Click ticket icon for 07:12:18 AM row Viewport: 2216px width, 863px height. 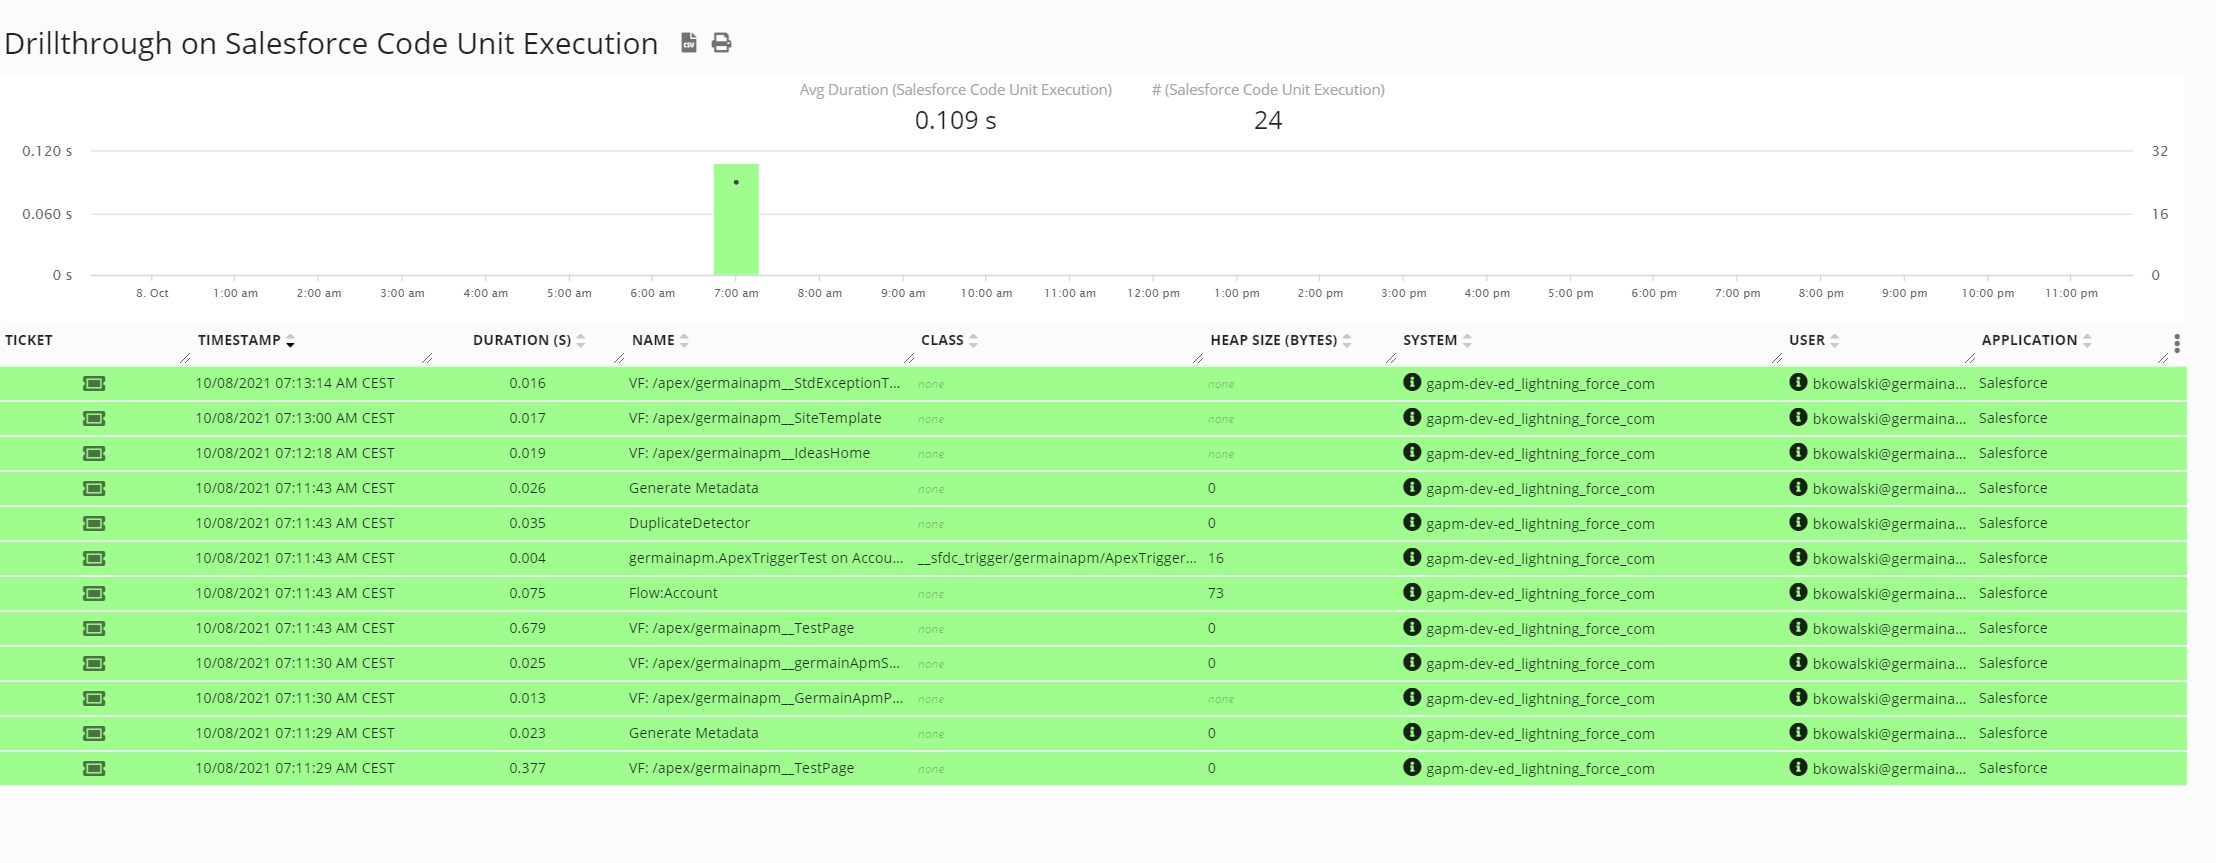coord(94,453)
